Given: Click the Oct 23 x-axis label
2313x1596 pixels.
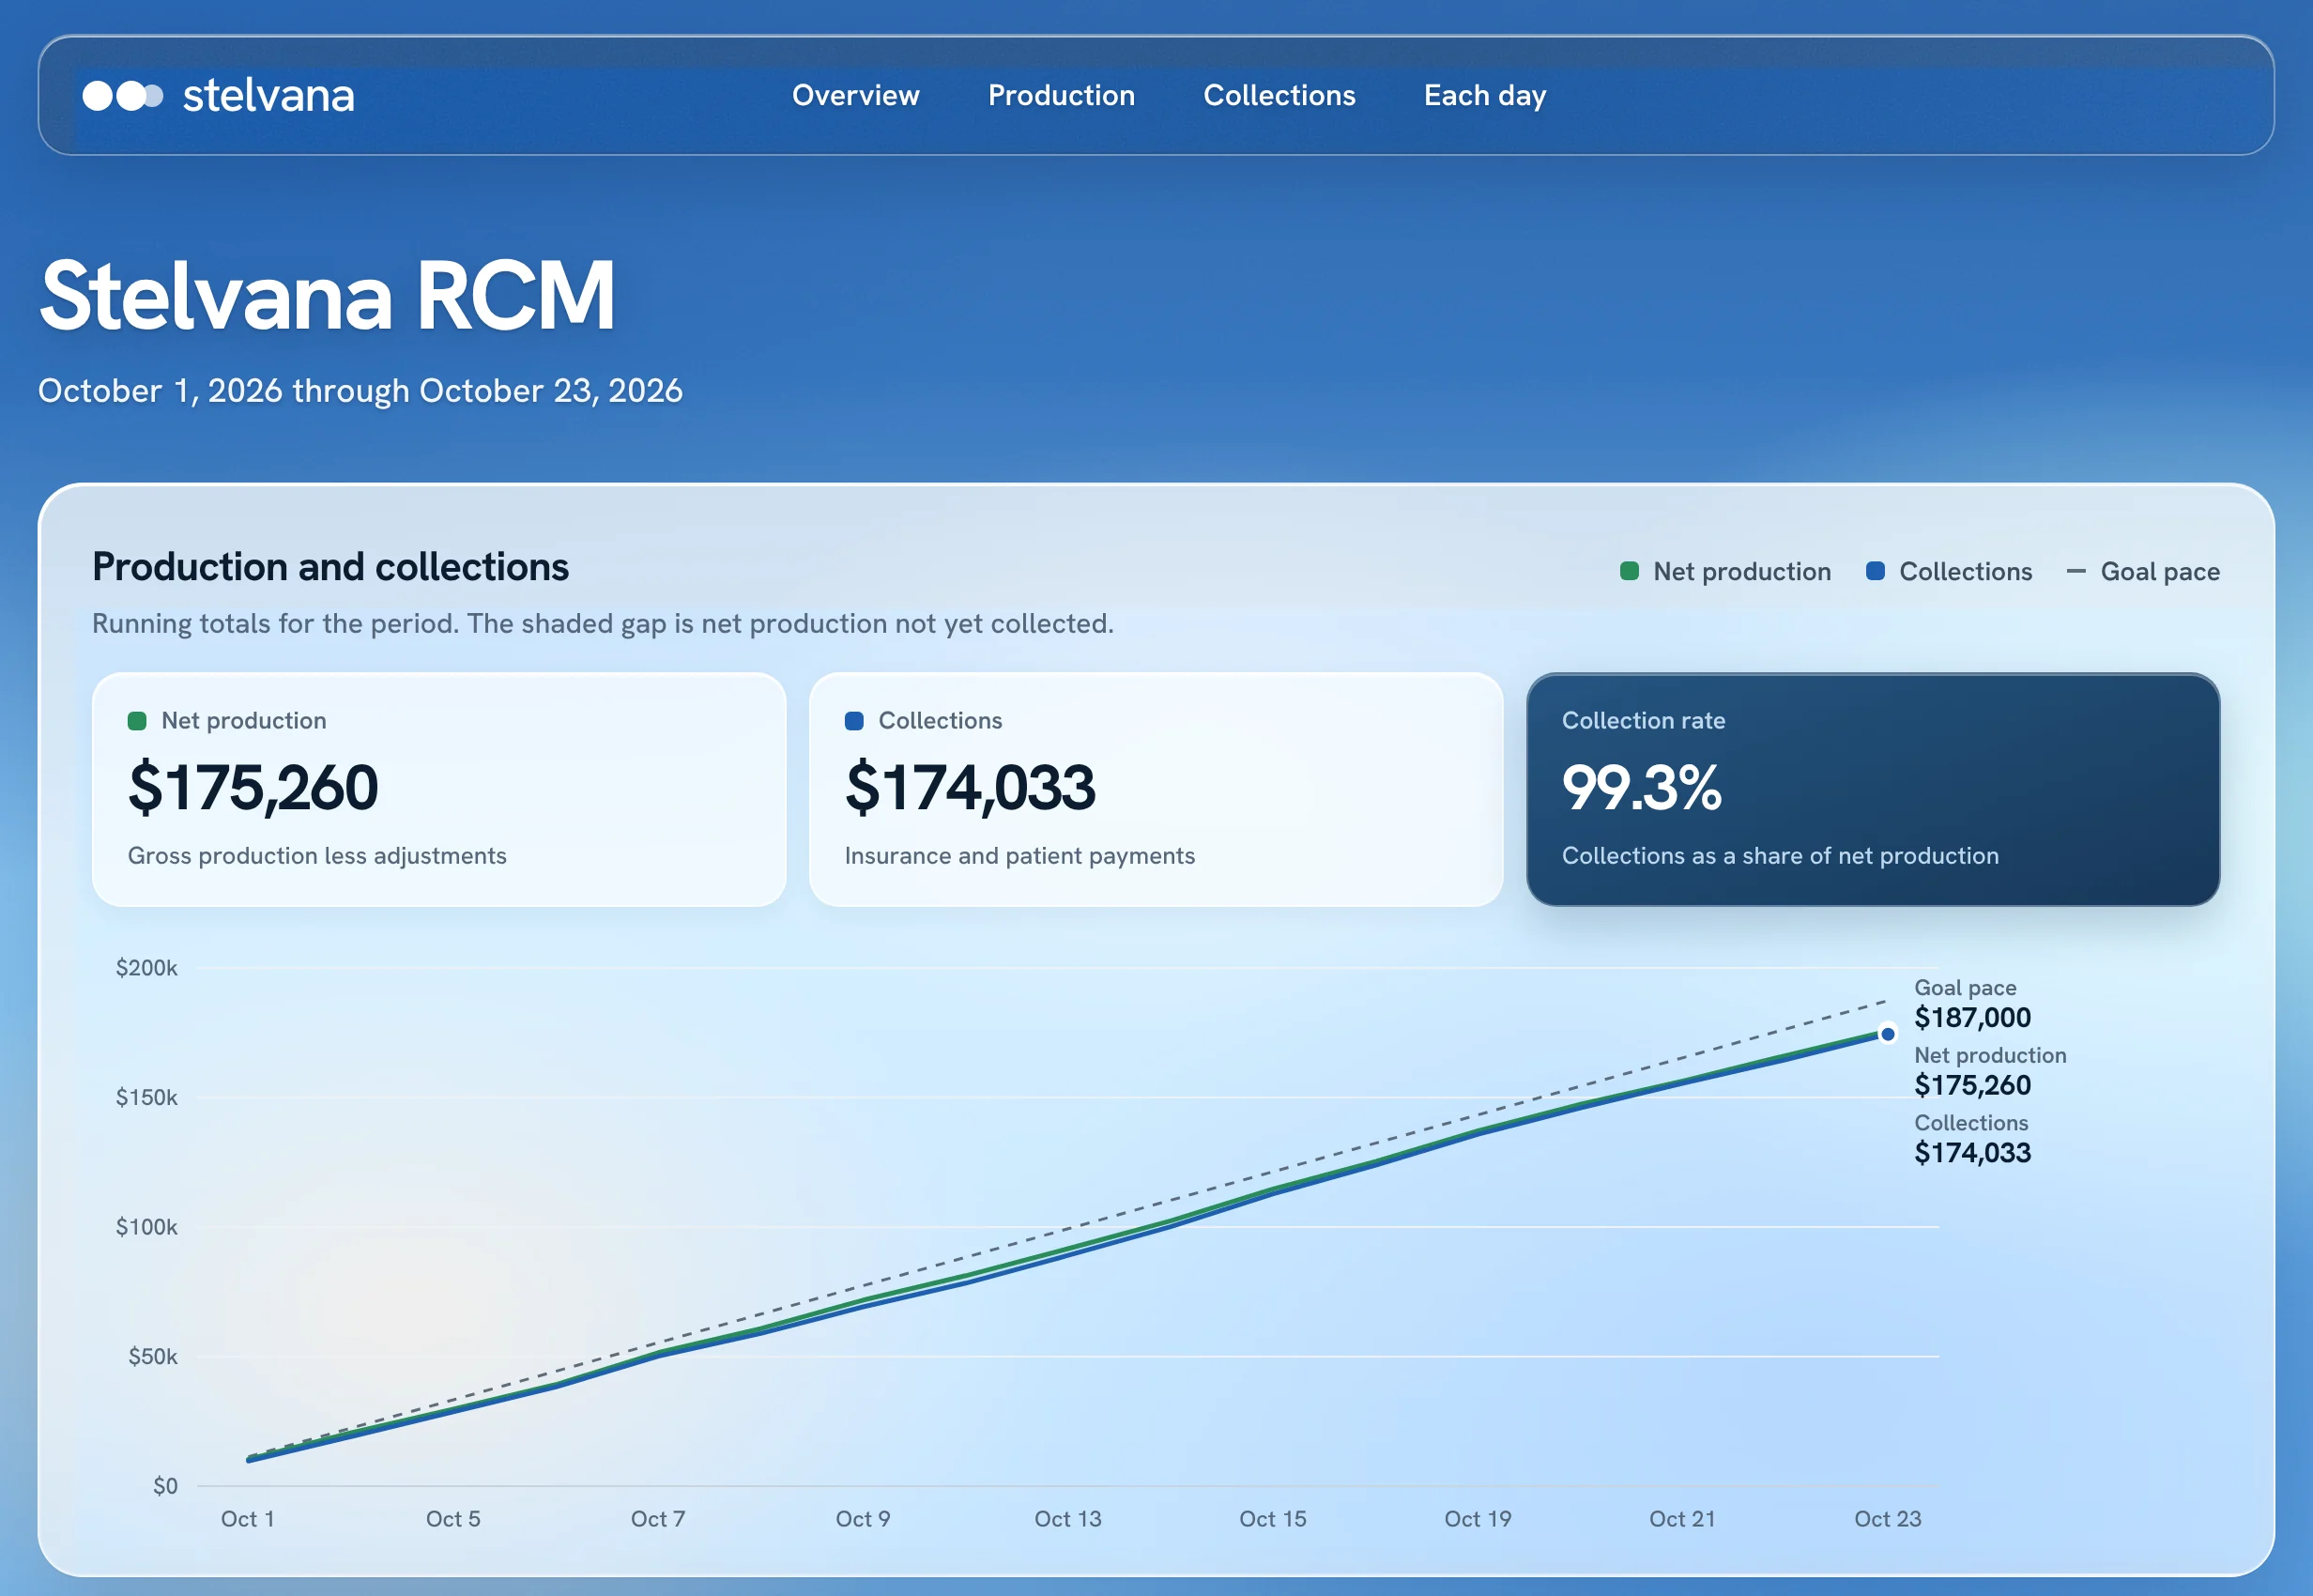Looking at the screenshot, I should [1888, 1519].
